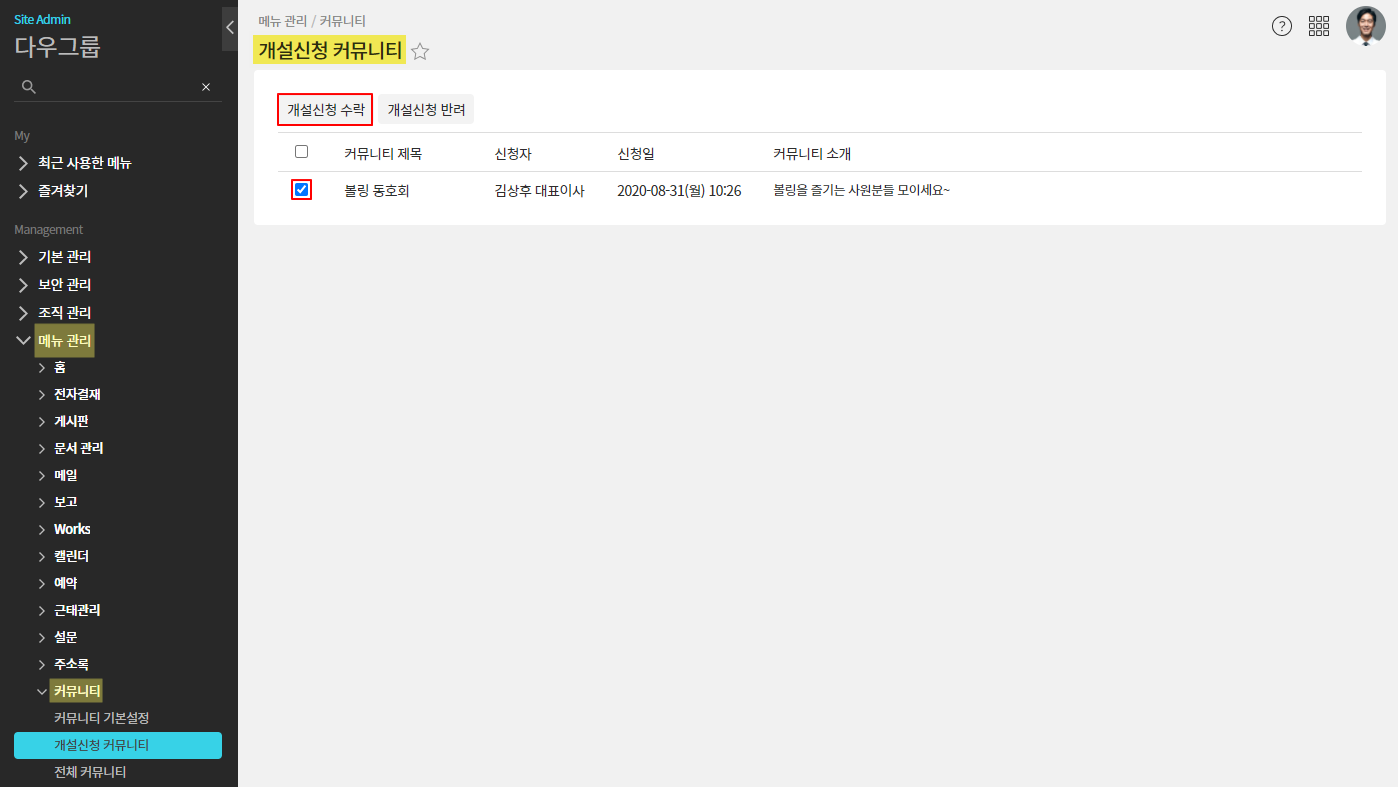Open 전체 커뮤니티 menu item
Screen dimensions: 1398x787
pyautogui.click(x=90, y=772)
